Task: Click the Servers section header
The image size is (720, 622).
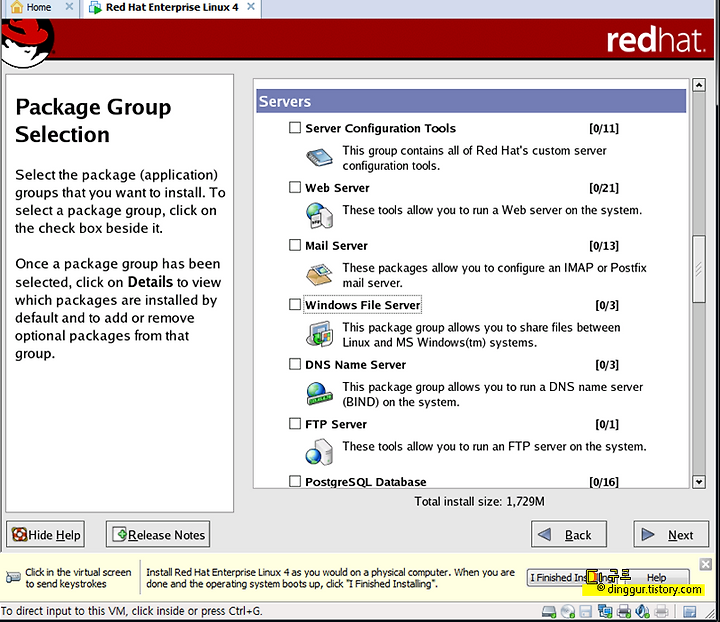Action: point(471,101)
